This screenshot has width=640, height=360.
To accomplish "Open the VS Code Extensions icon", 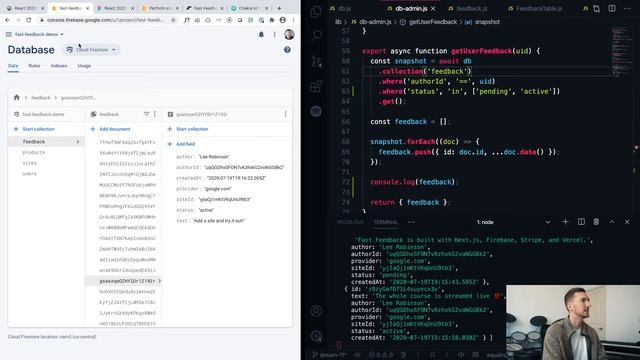I will pyautogui.click(x=316, y=86).
